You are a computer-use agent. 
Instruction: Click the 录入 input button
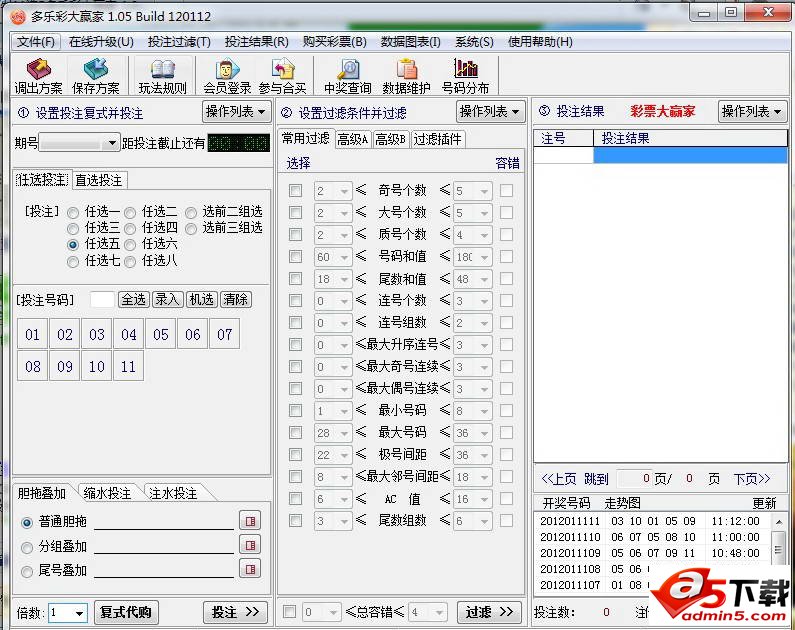(x=167, y=300)
